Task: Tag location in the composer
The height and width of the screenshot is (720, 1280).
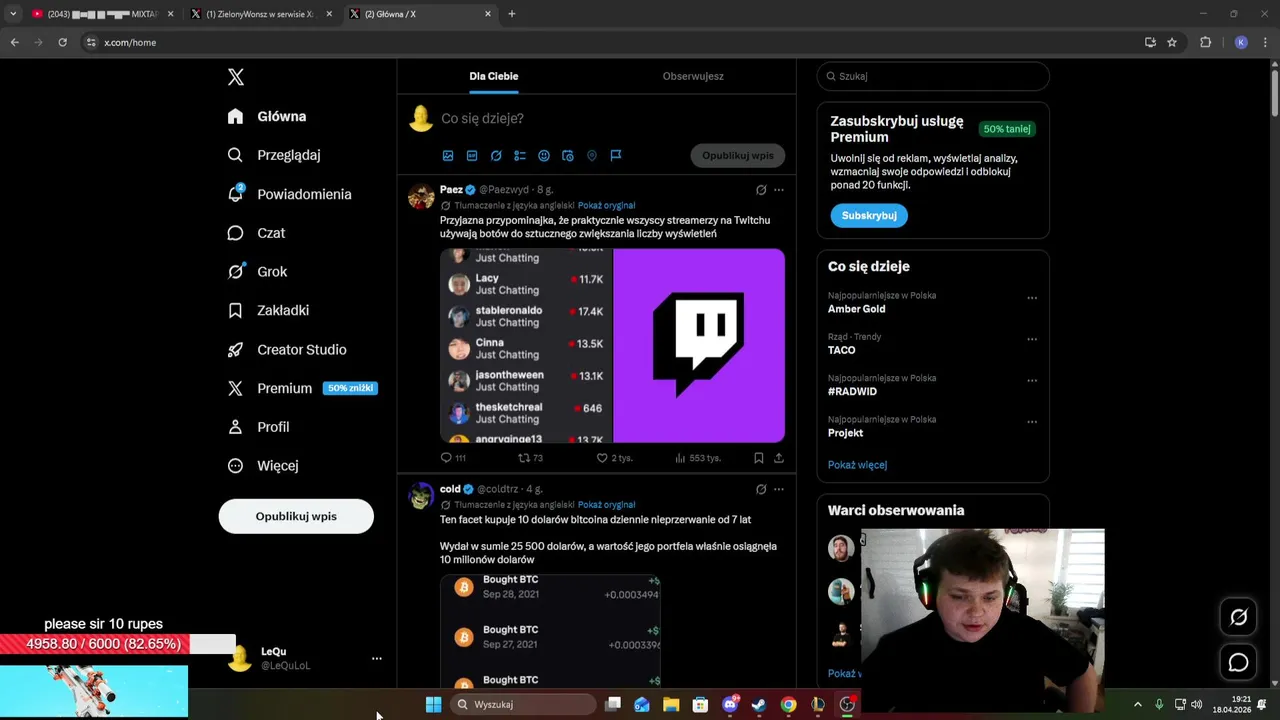Action: 592,156
